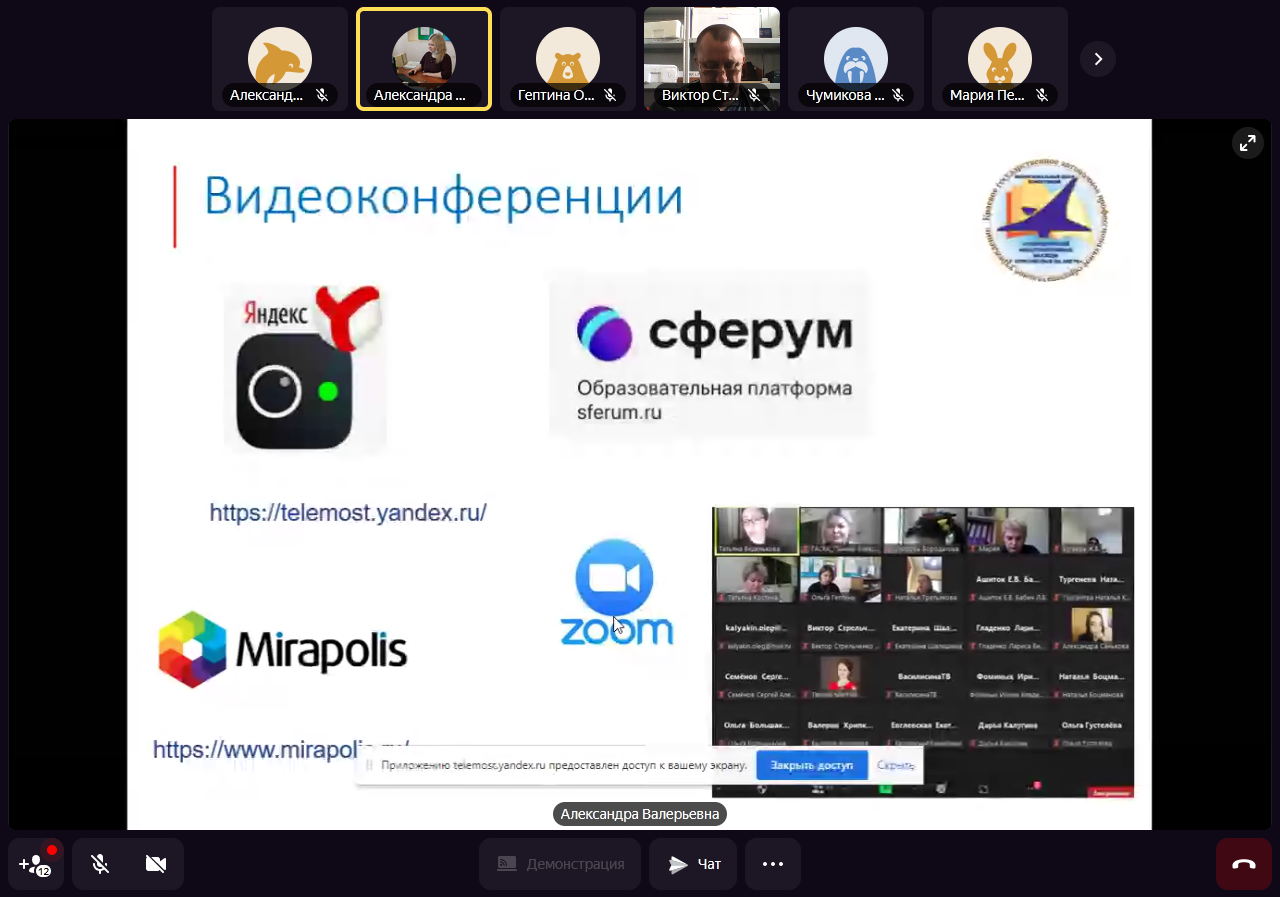Image resolution: width=1280 pixels, height=897 pixels.
Task: Click muted mic icon on dolphin avatar tile
Action: 322,95
